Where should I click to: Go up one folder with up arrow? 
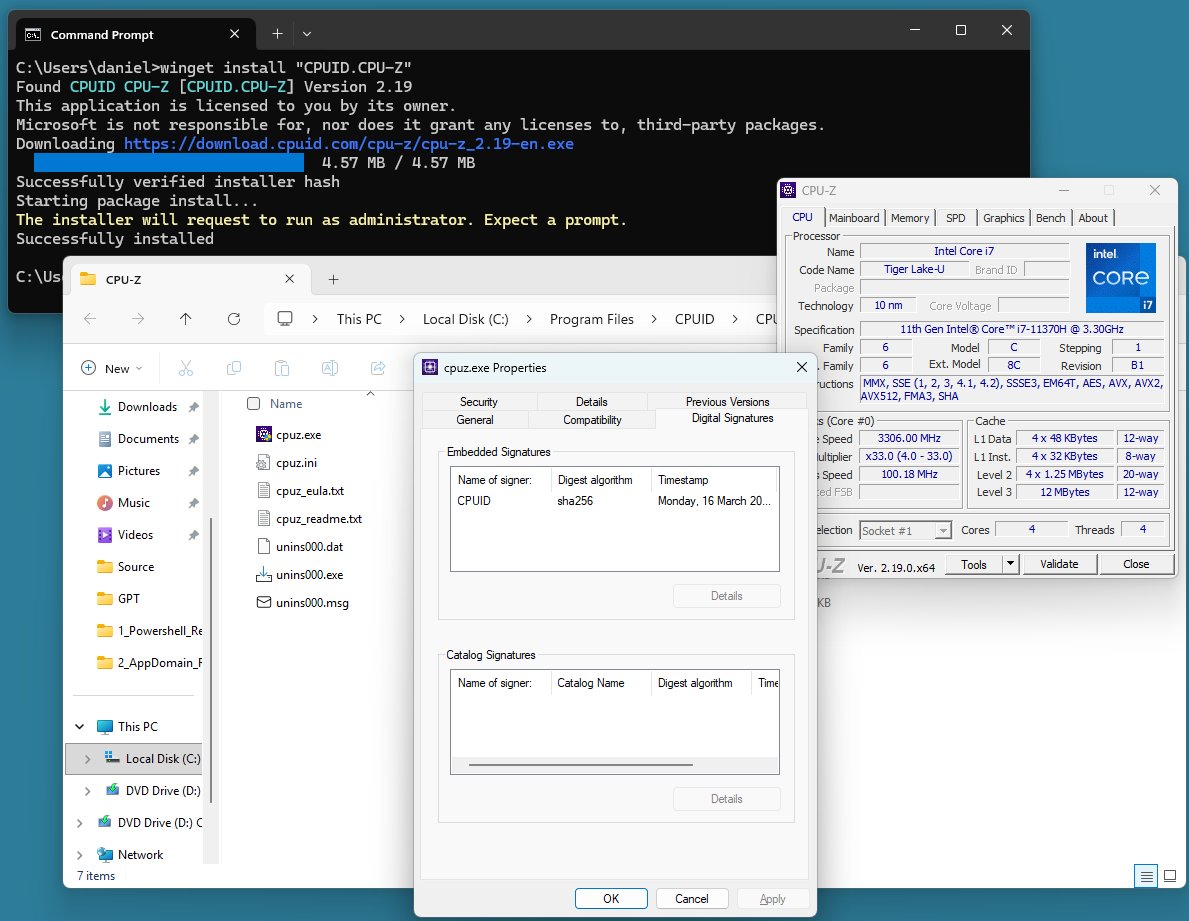[186, 319]
